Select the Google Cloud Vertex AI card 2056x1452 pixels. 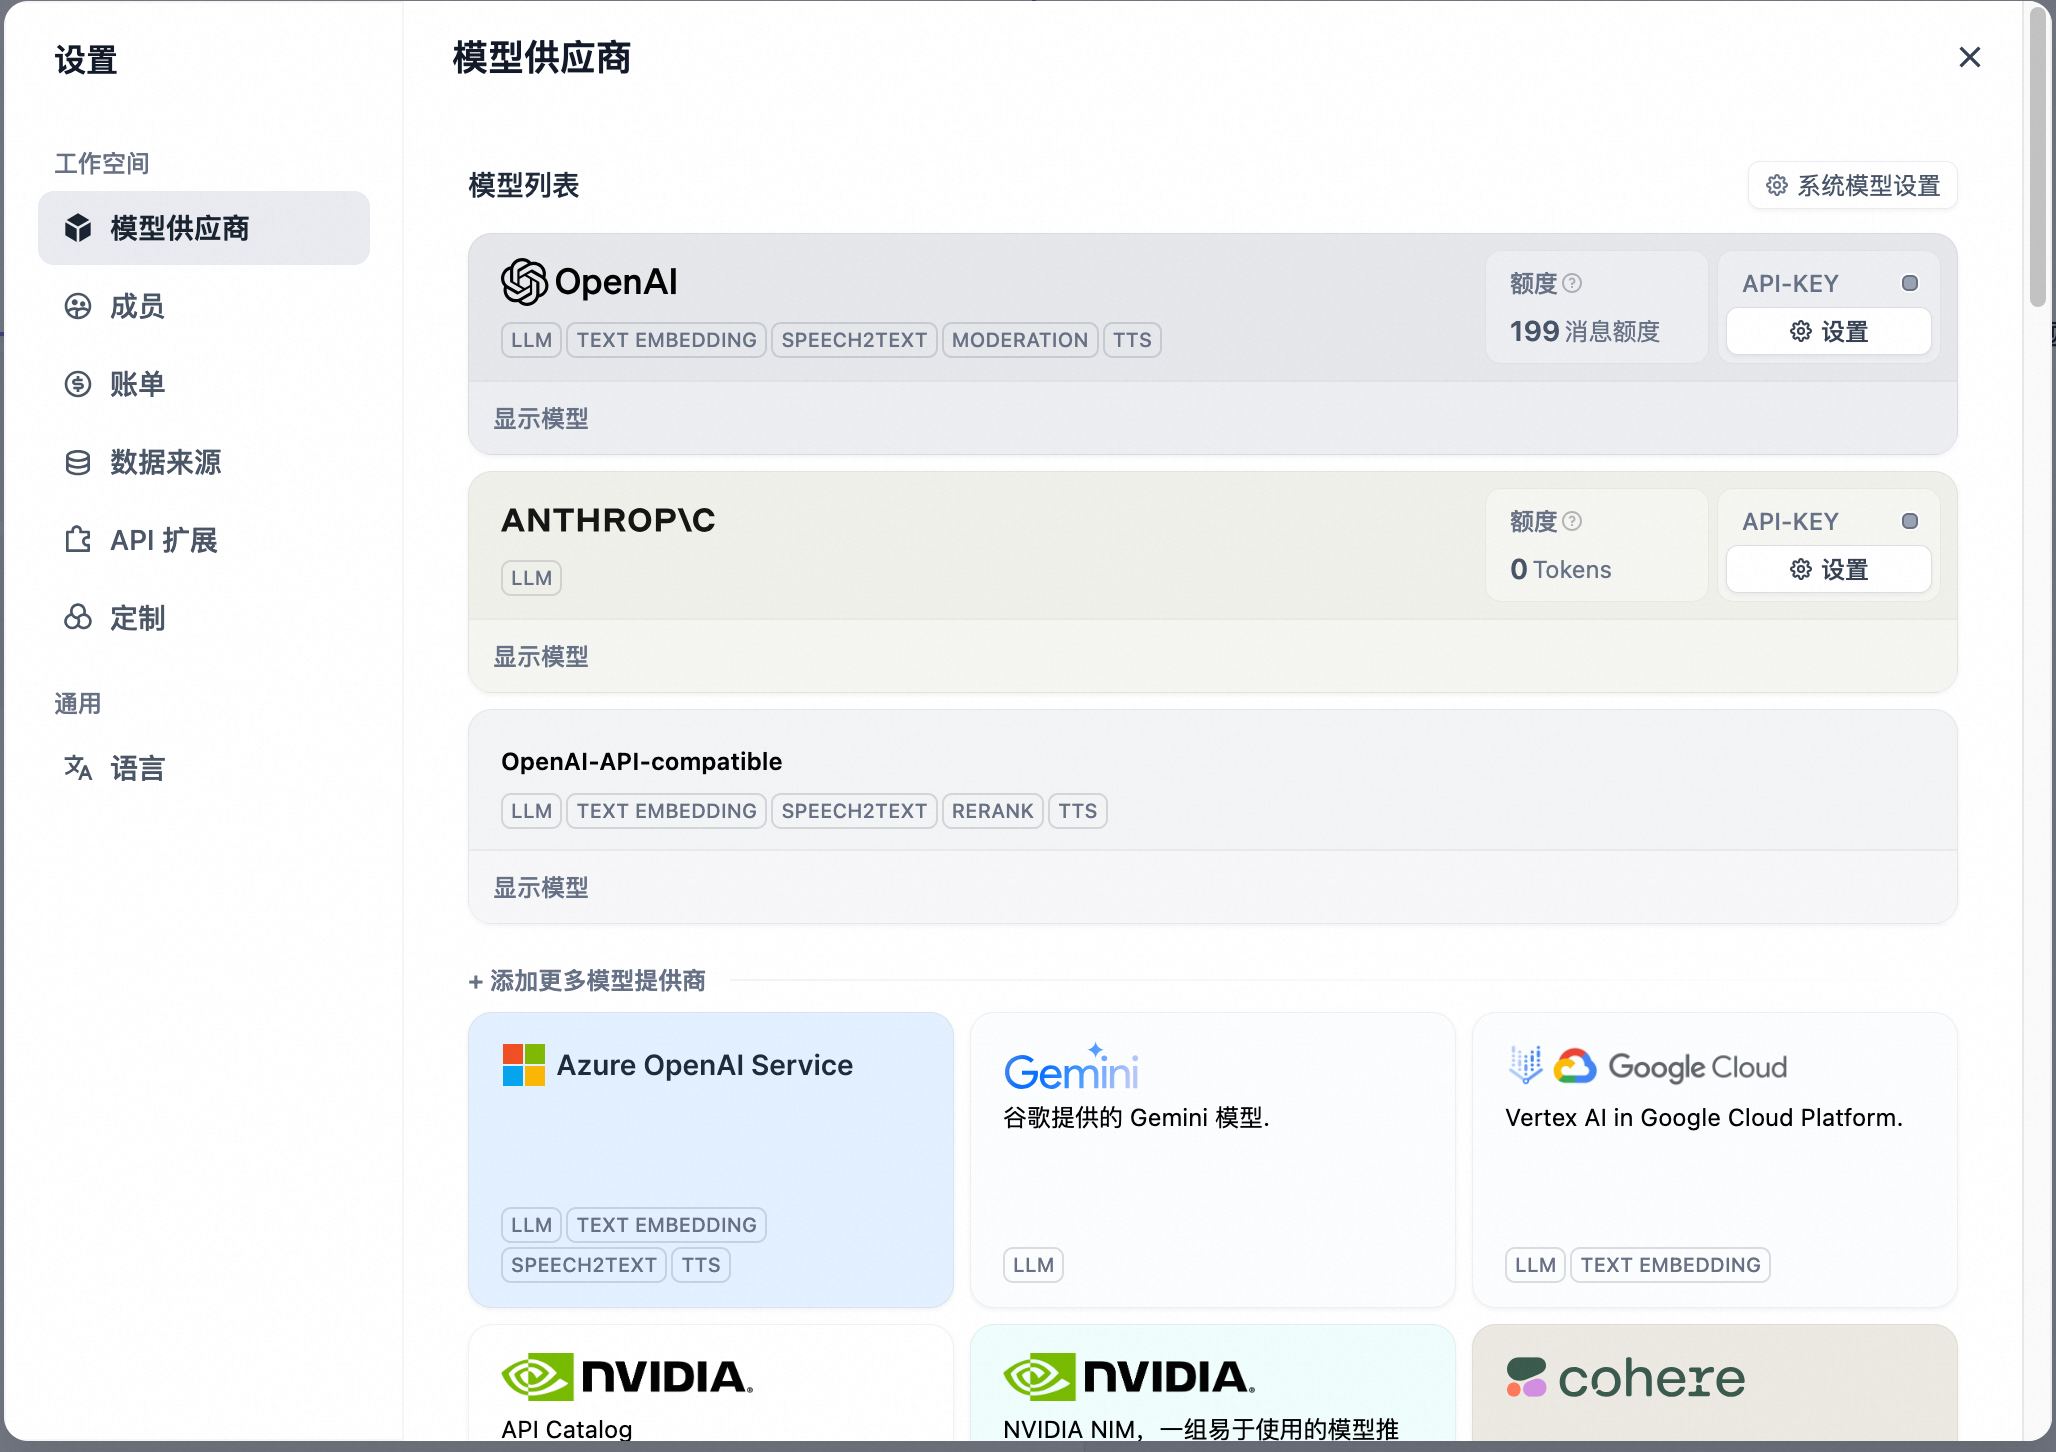pos(1715,1160)
